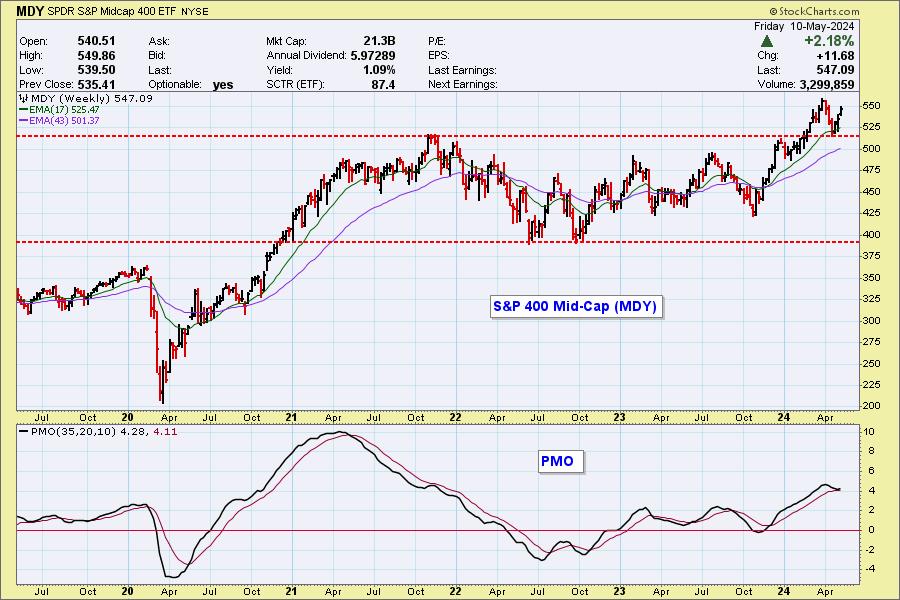The width and height of the screenshot is (900, 600).
Task: Click the 200 price axis label
Action: pyautogui.click(x=871, y=405)
